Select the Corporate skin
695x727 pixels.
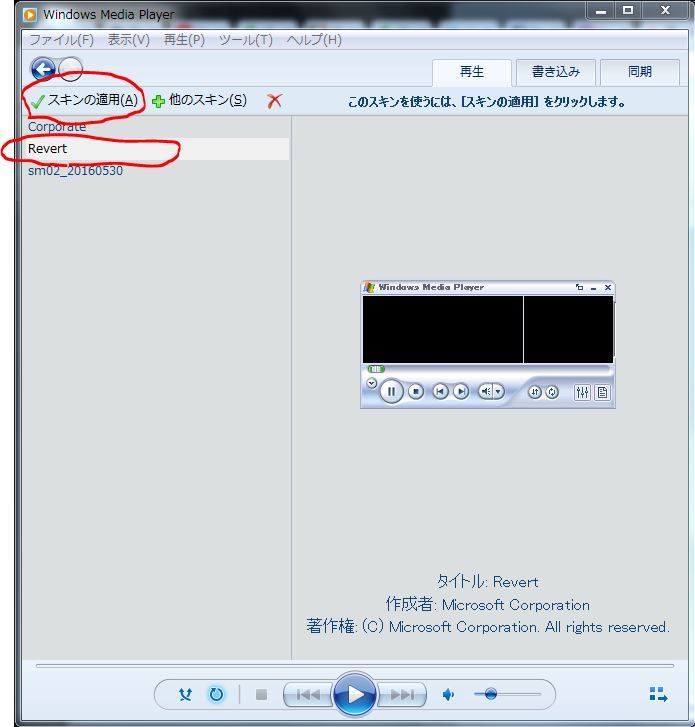click(57, 127)
